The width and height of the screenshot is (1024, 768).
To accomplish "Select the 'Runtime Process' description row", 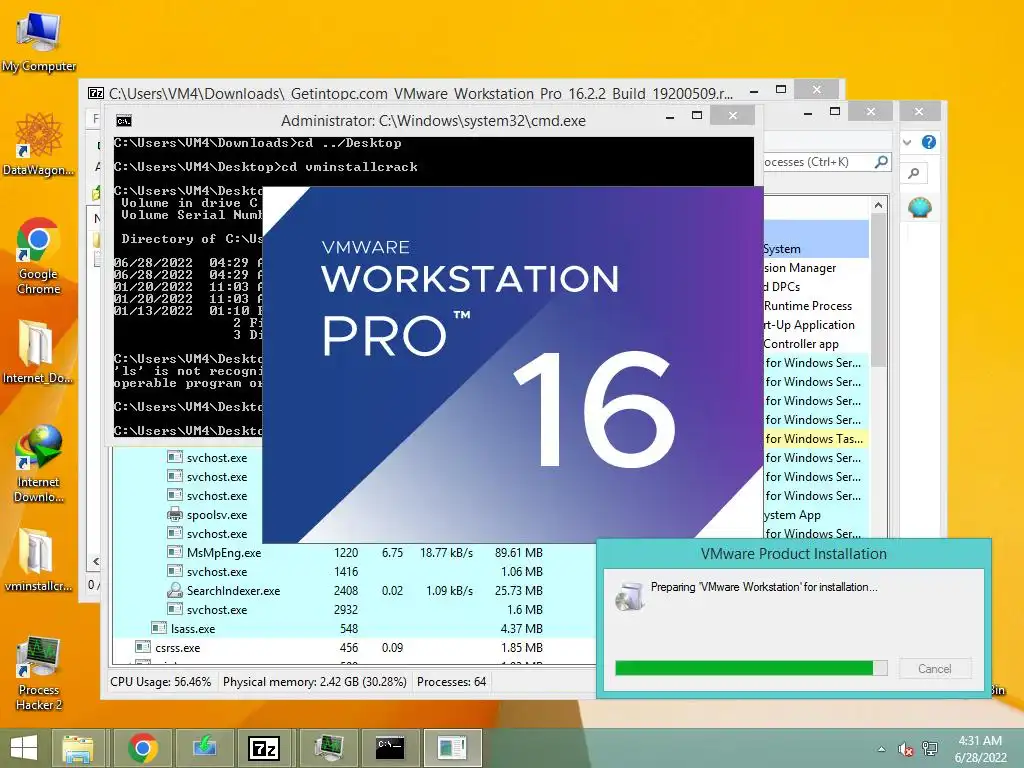I will 816,306.
